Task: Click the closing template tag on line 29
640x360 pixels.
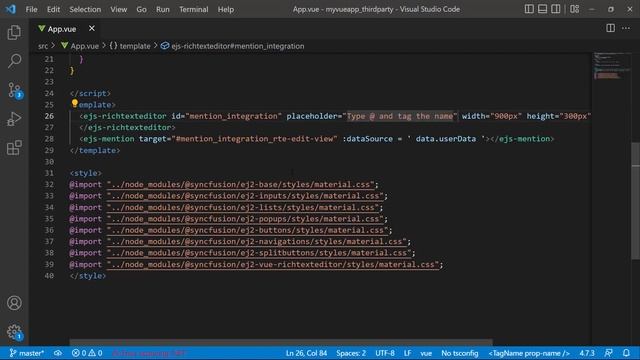Action: (x=95, y=150)
